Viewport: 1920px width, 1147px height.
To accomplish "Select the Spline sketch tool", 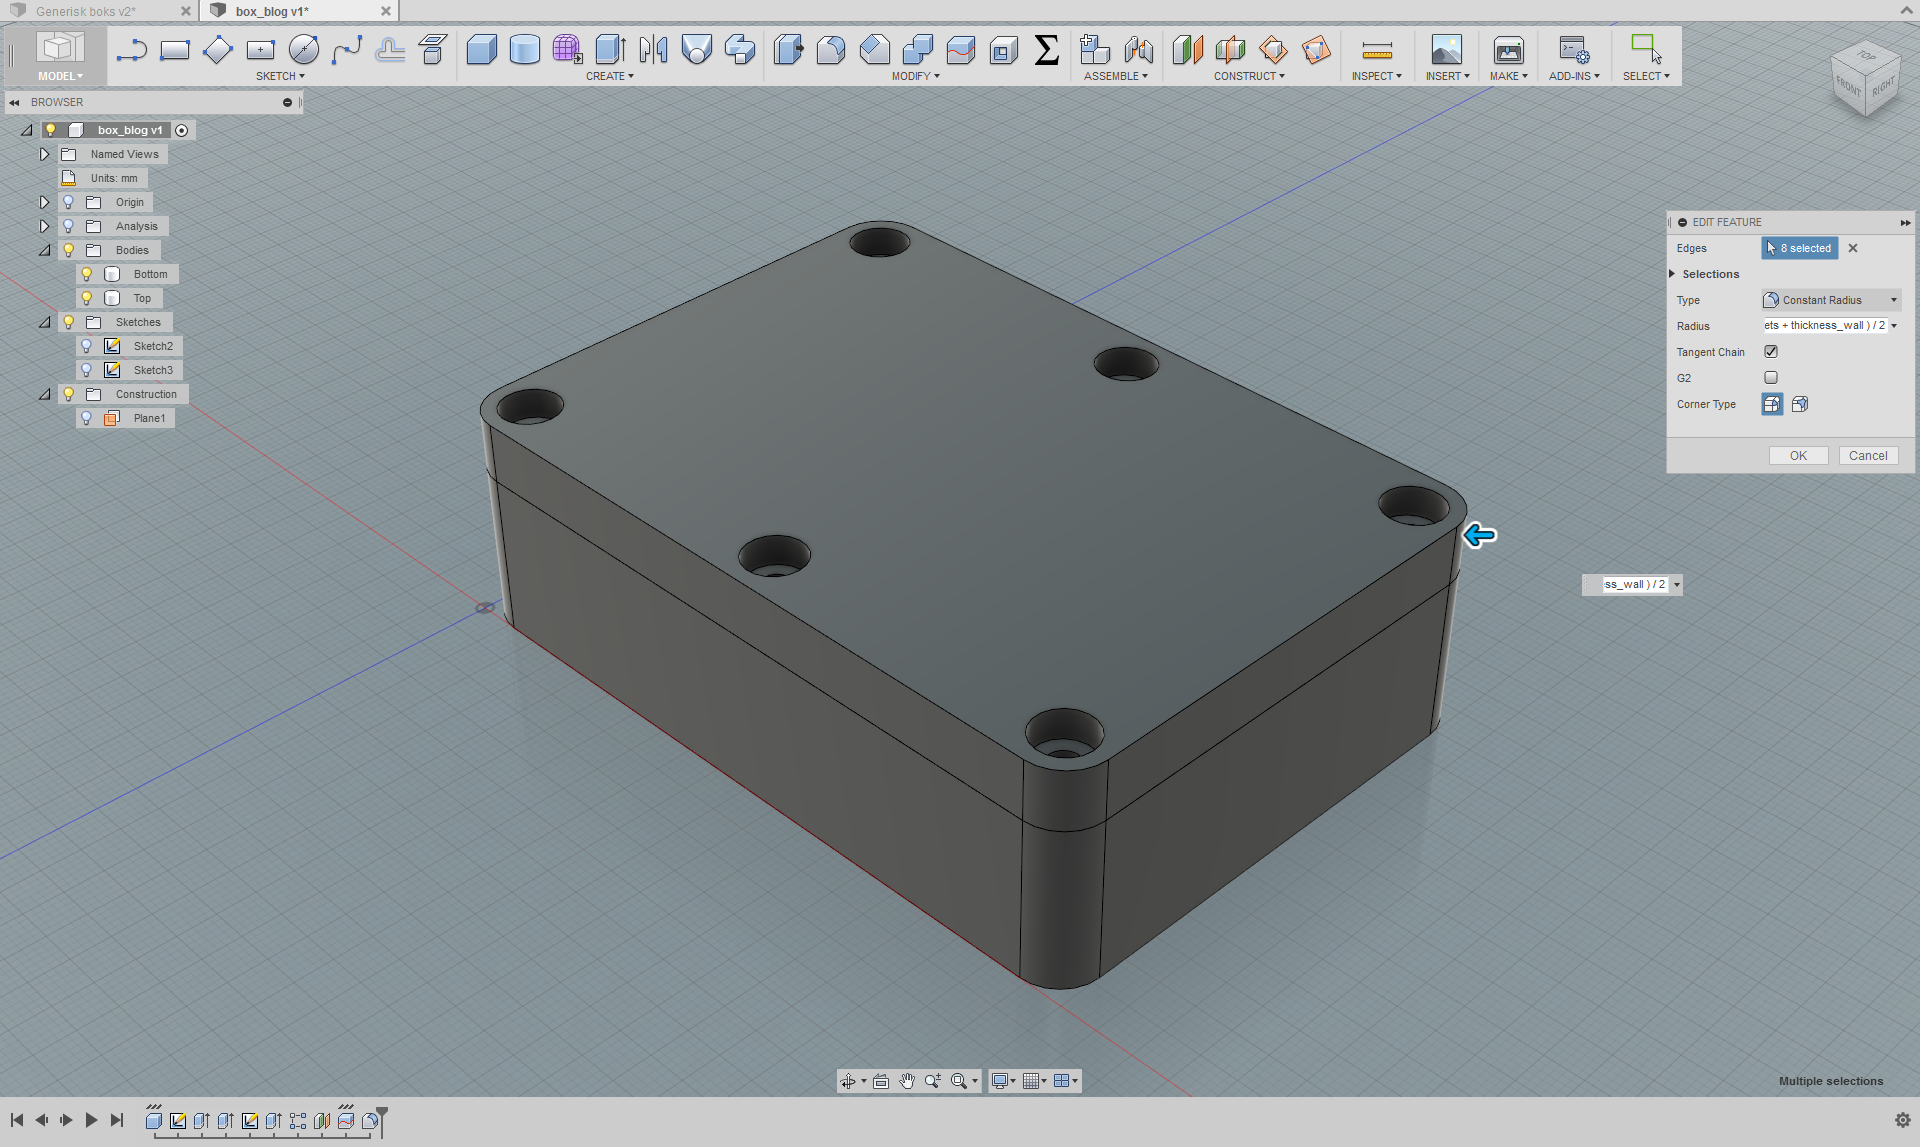I will click(346, 49).
